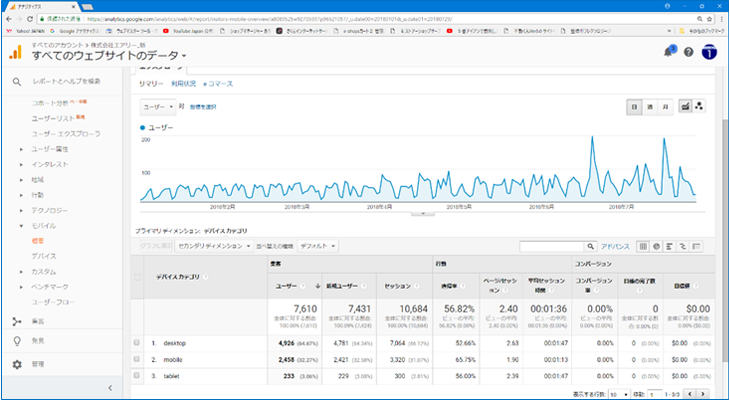Open the Google Analytics logo home
The width and height of the screenshot is (730, 400).
15,52
